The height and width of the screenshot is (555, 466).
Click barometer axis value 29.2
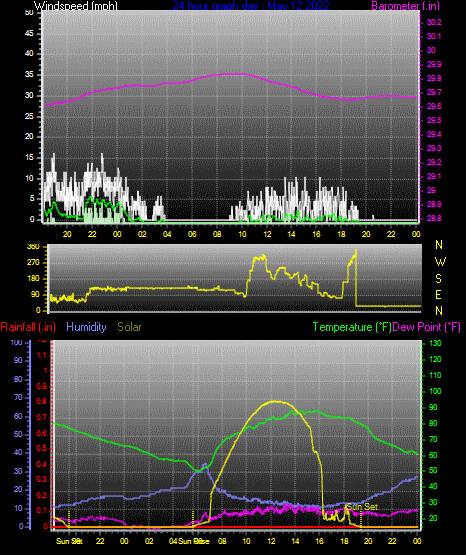pos(434,162)
